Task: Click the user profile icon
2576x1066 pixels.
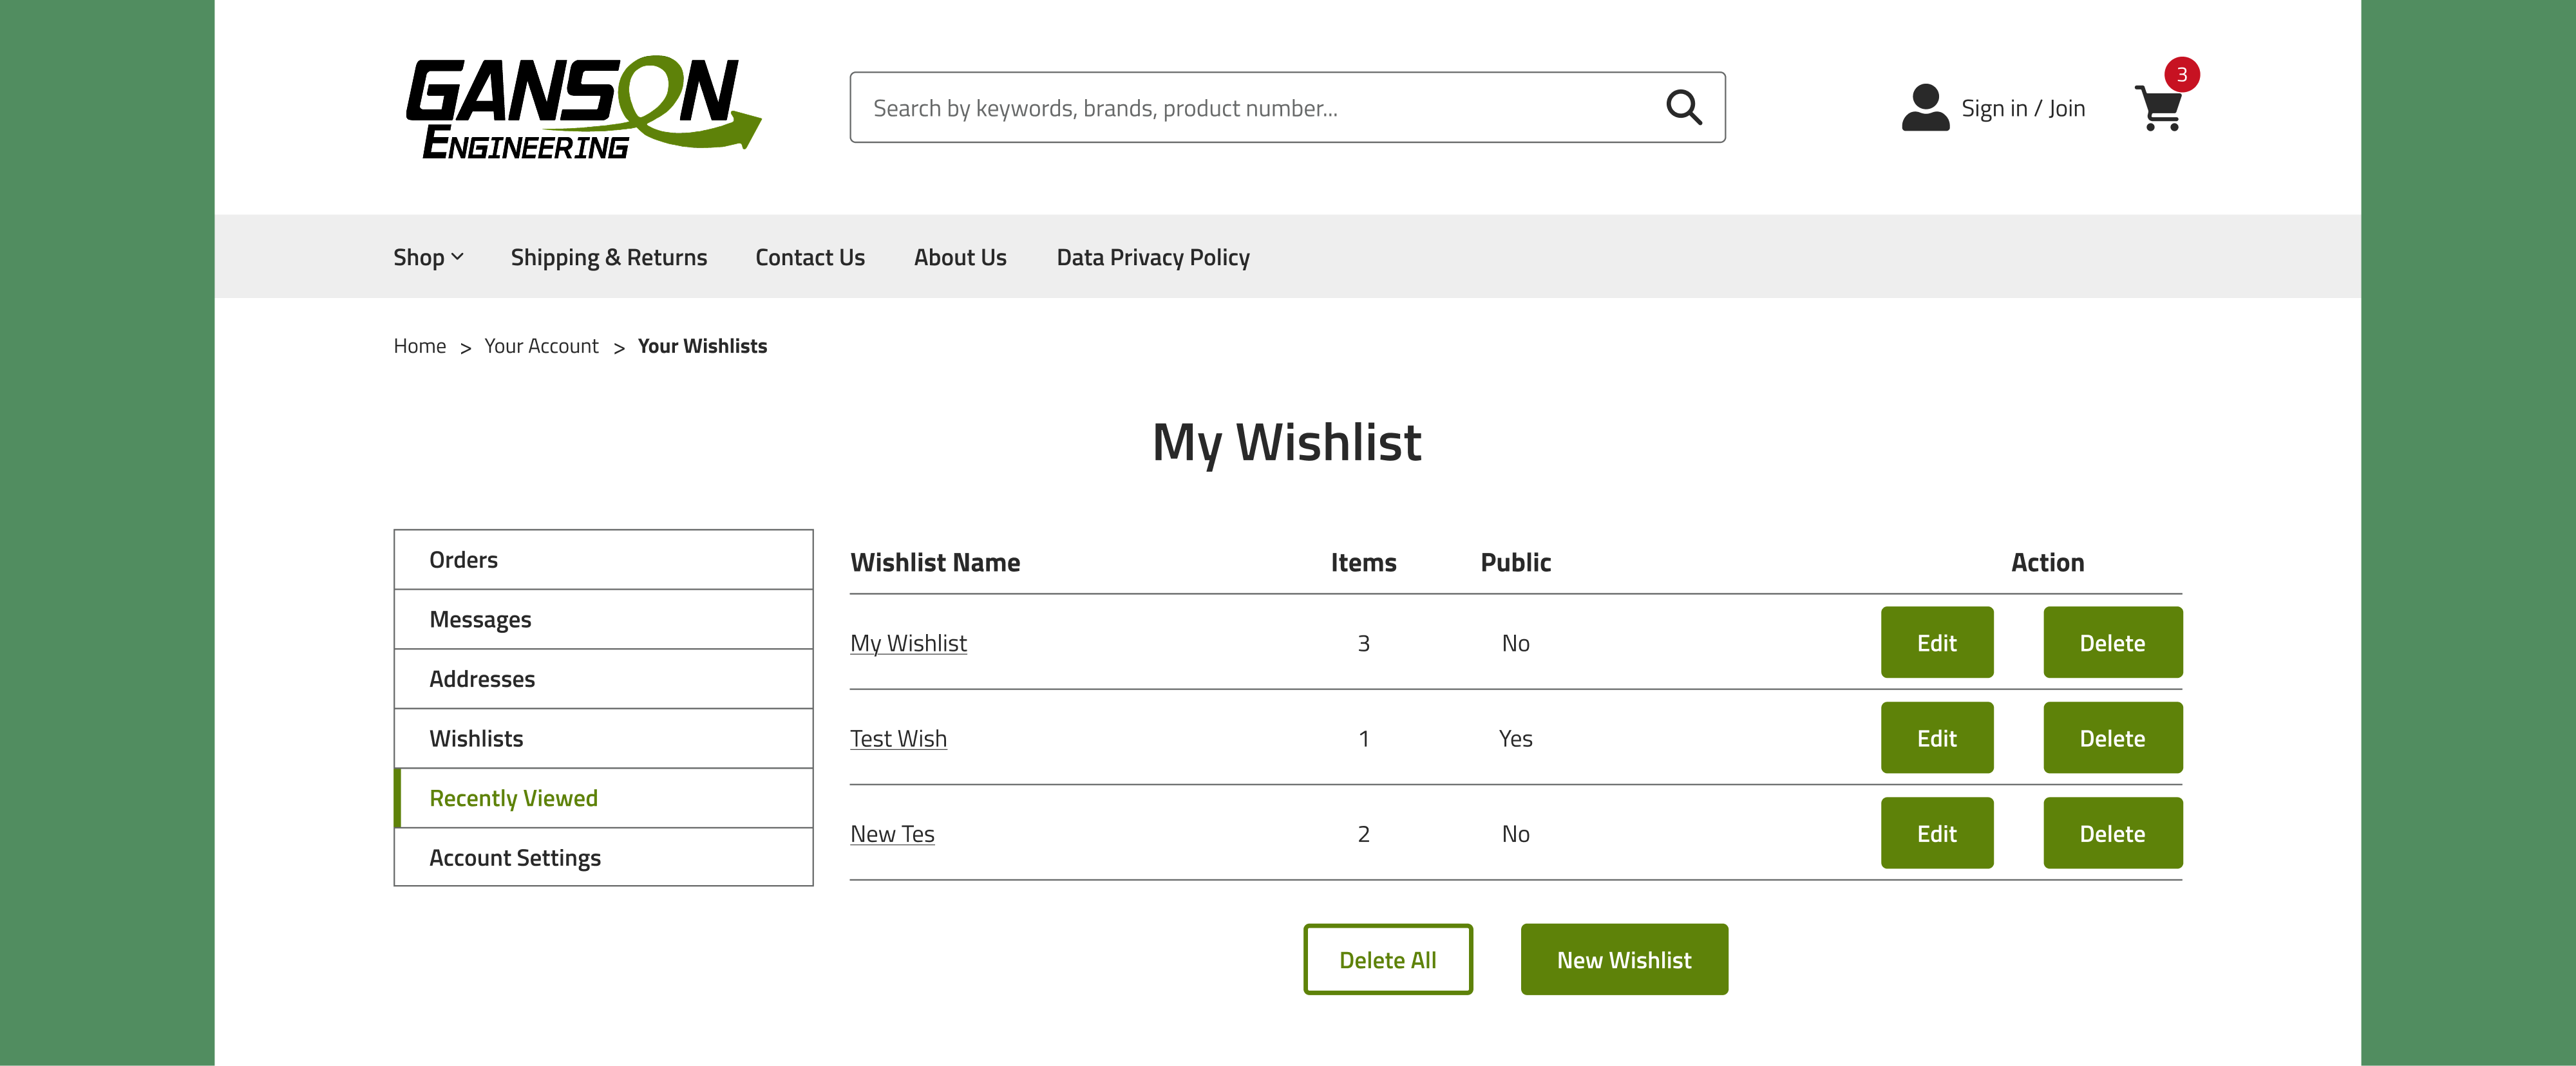Action: 1925,106
